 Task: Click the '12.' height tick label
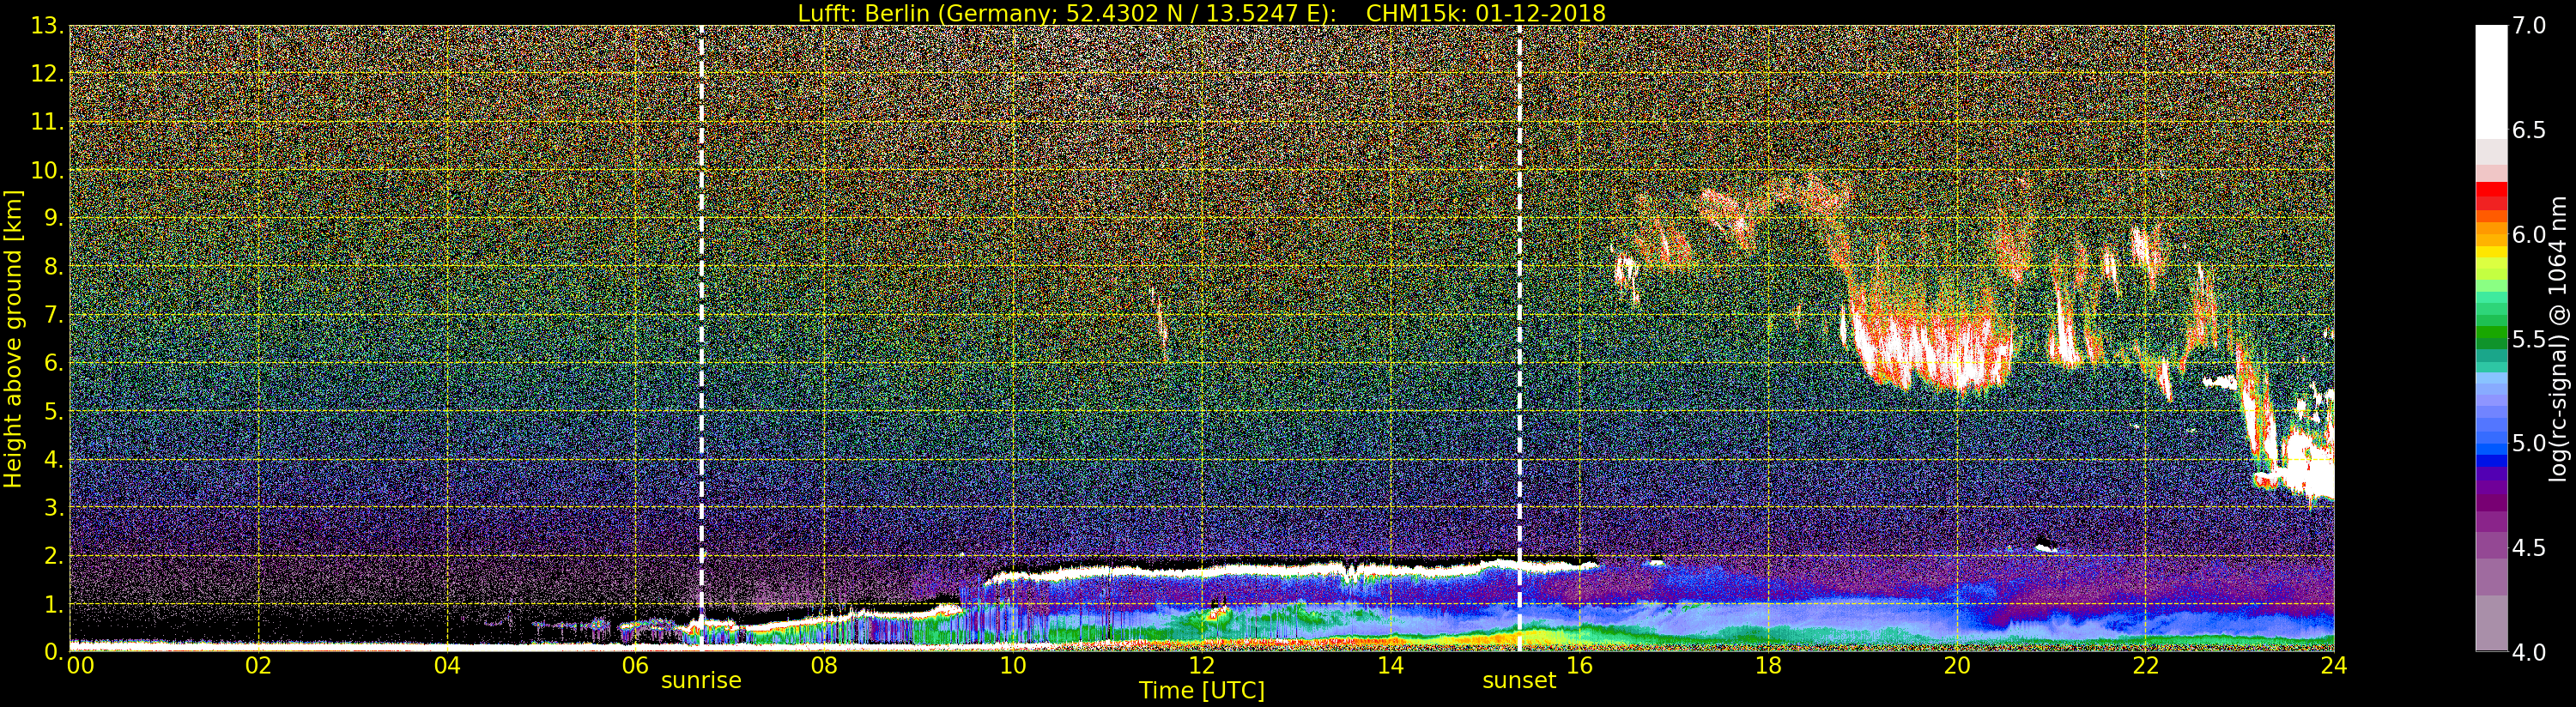(x=47, y=74)
